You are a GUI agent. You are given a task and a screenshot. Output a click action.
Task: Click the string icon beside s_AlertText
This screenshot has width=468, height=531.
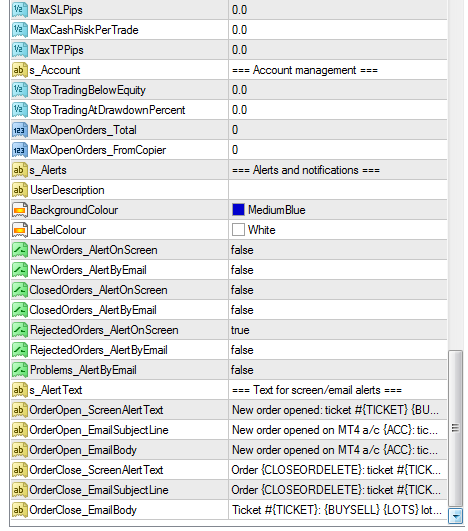(x=19, y=389)
